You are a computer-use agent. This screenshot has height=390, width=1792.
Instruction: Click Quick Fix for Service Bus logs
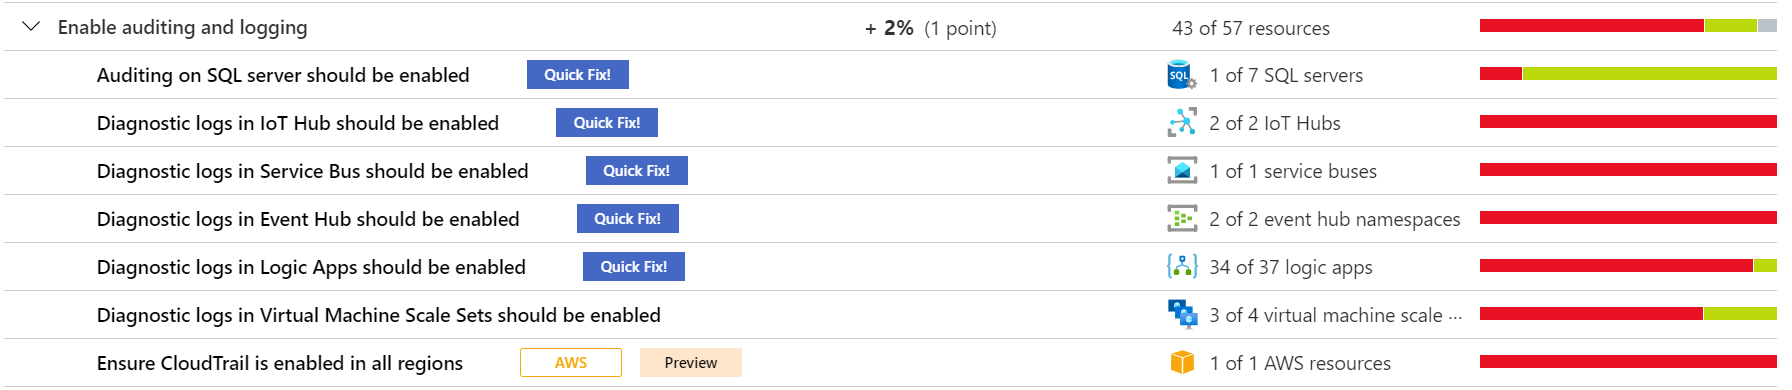[637, 171]
